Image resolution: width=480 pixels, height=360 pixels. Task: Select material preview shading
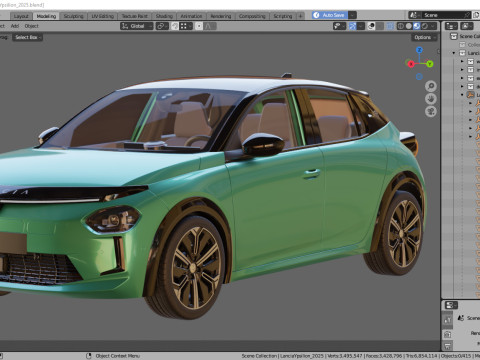click(x=417, y=26)
